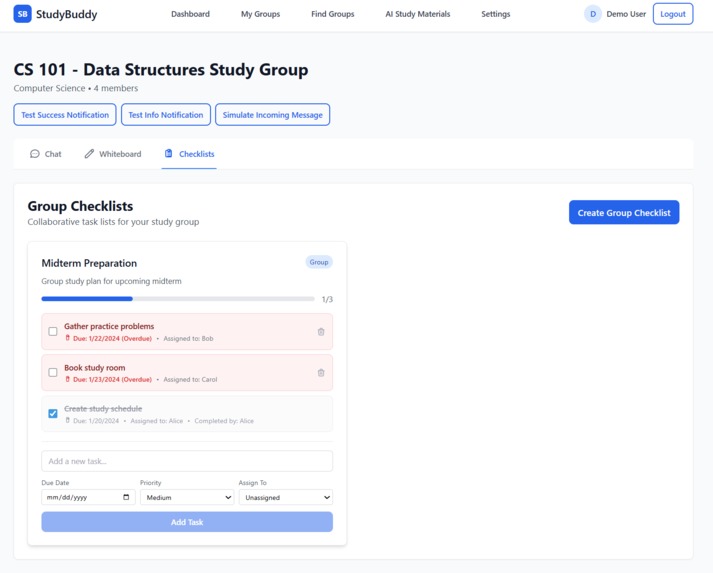The image size is (713, 573).
Task: Click Test Info Notification button
Action: (x=166, y=115)
